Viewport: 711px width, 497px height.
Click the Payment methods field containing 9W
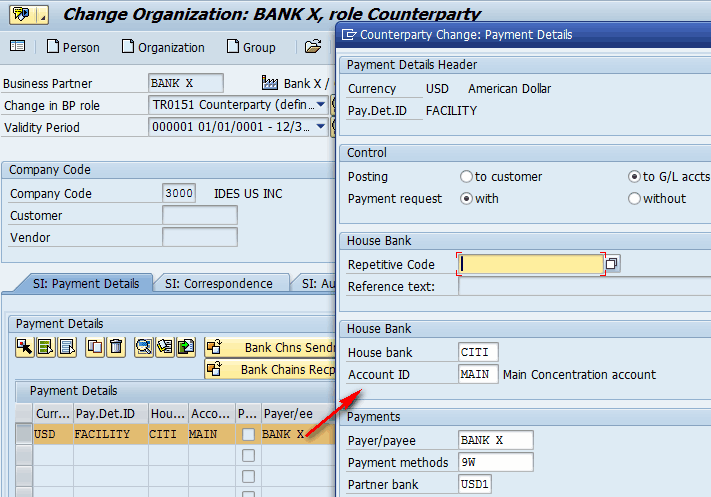[x=495, y=462]
